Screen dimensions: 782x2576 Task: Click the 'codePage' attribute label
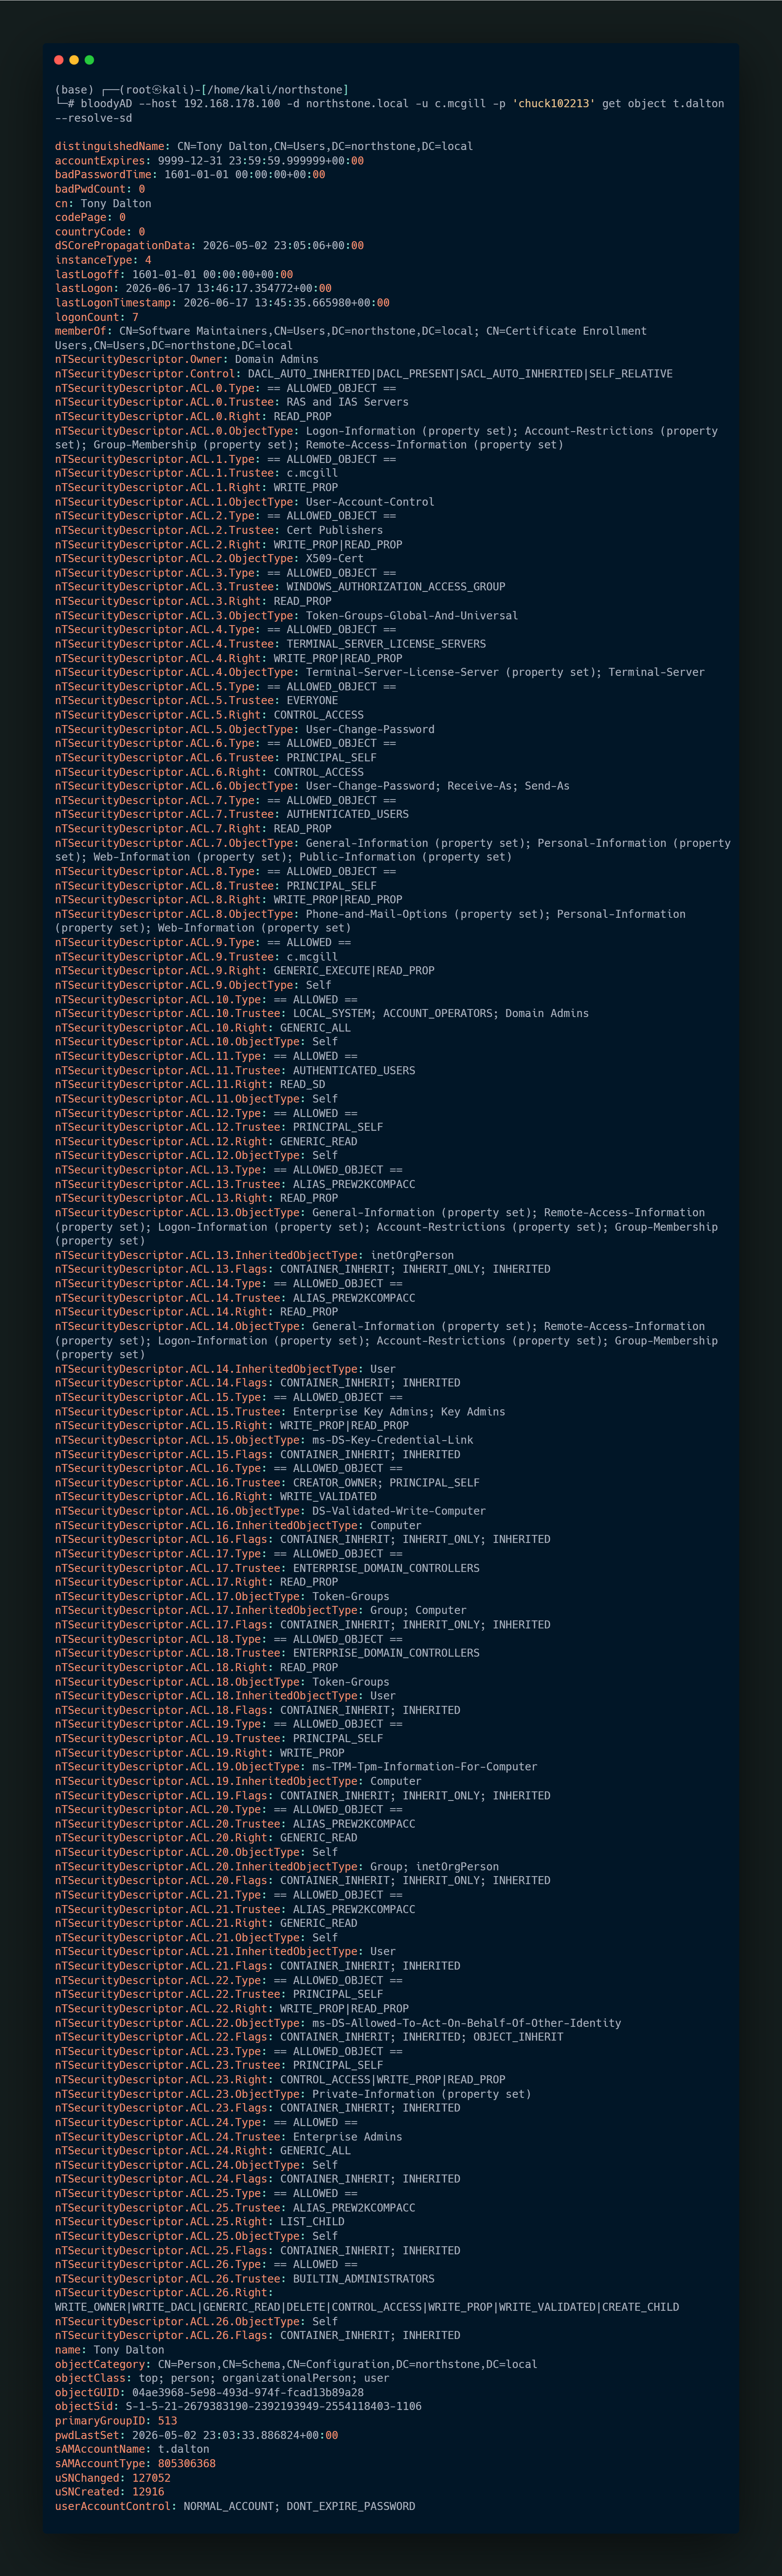click(81, 217)
